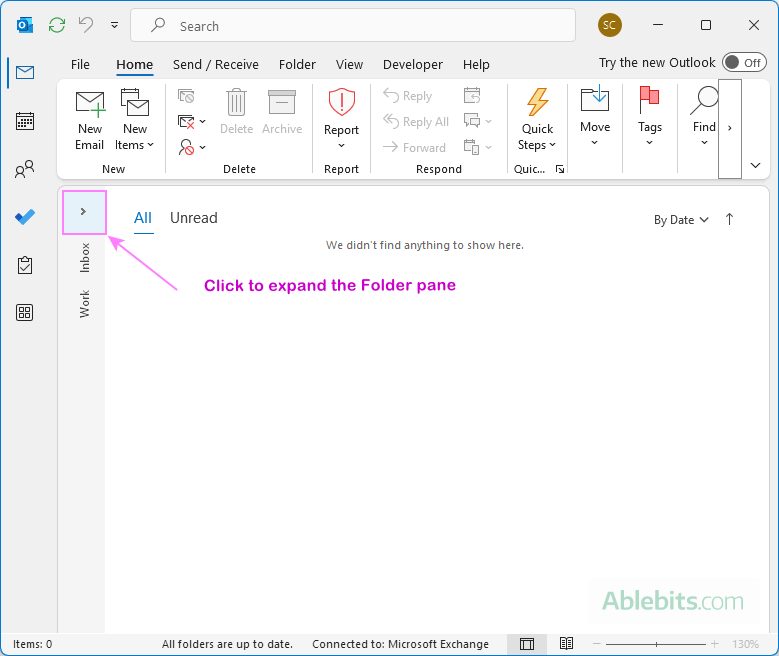Create a New Email
Image resolution: width=779 pixels, height=656 pixels.
pyautogui.click(x=89, y=120)
